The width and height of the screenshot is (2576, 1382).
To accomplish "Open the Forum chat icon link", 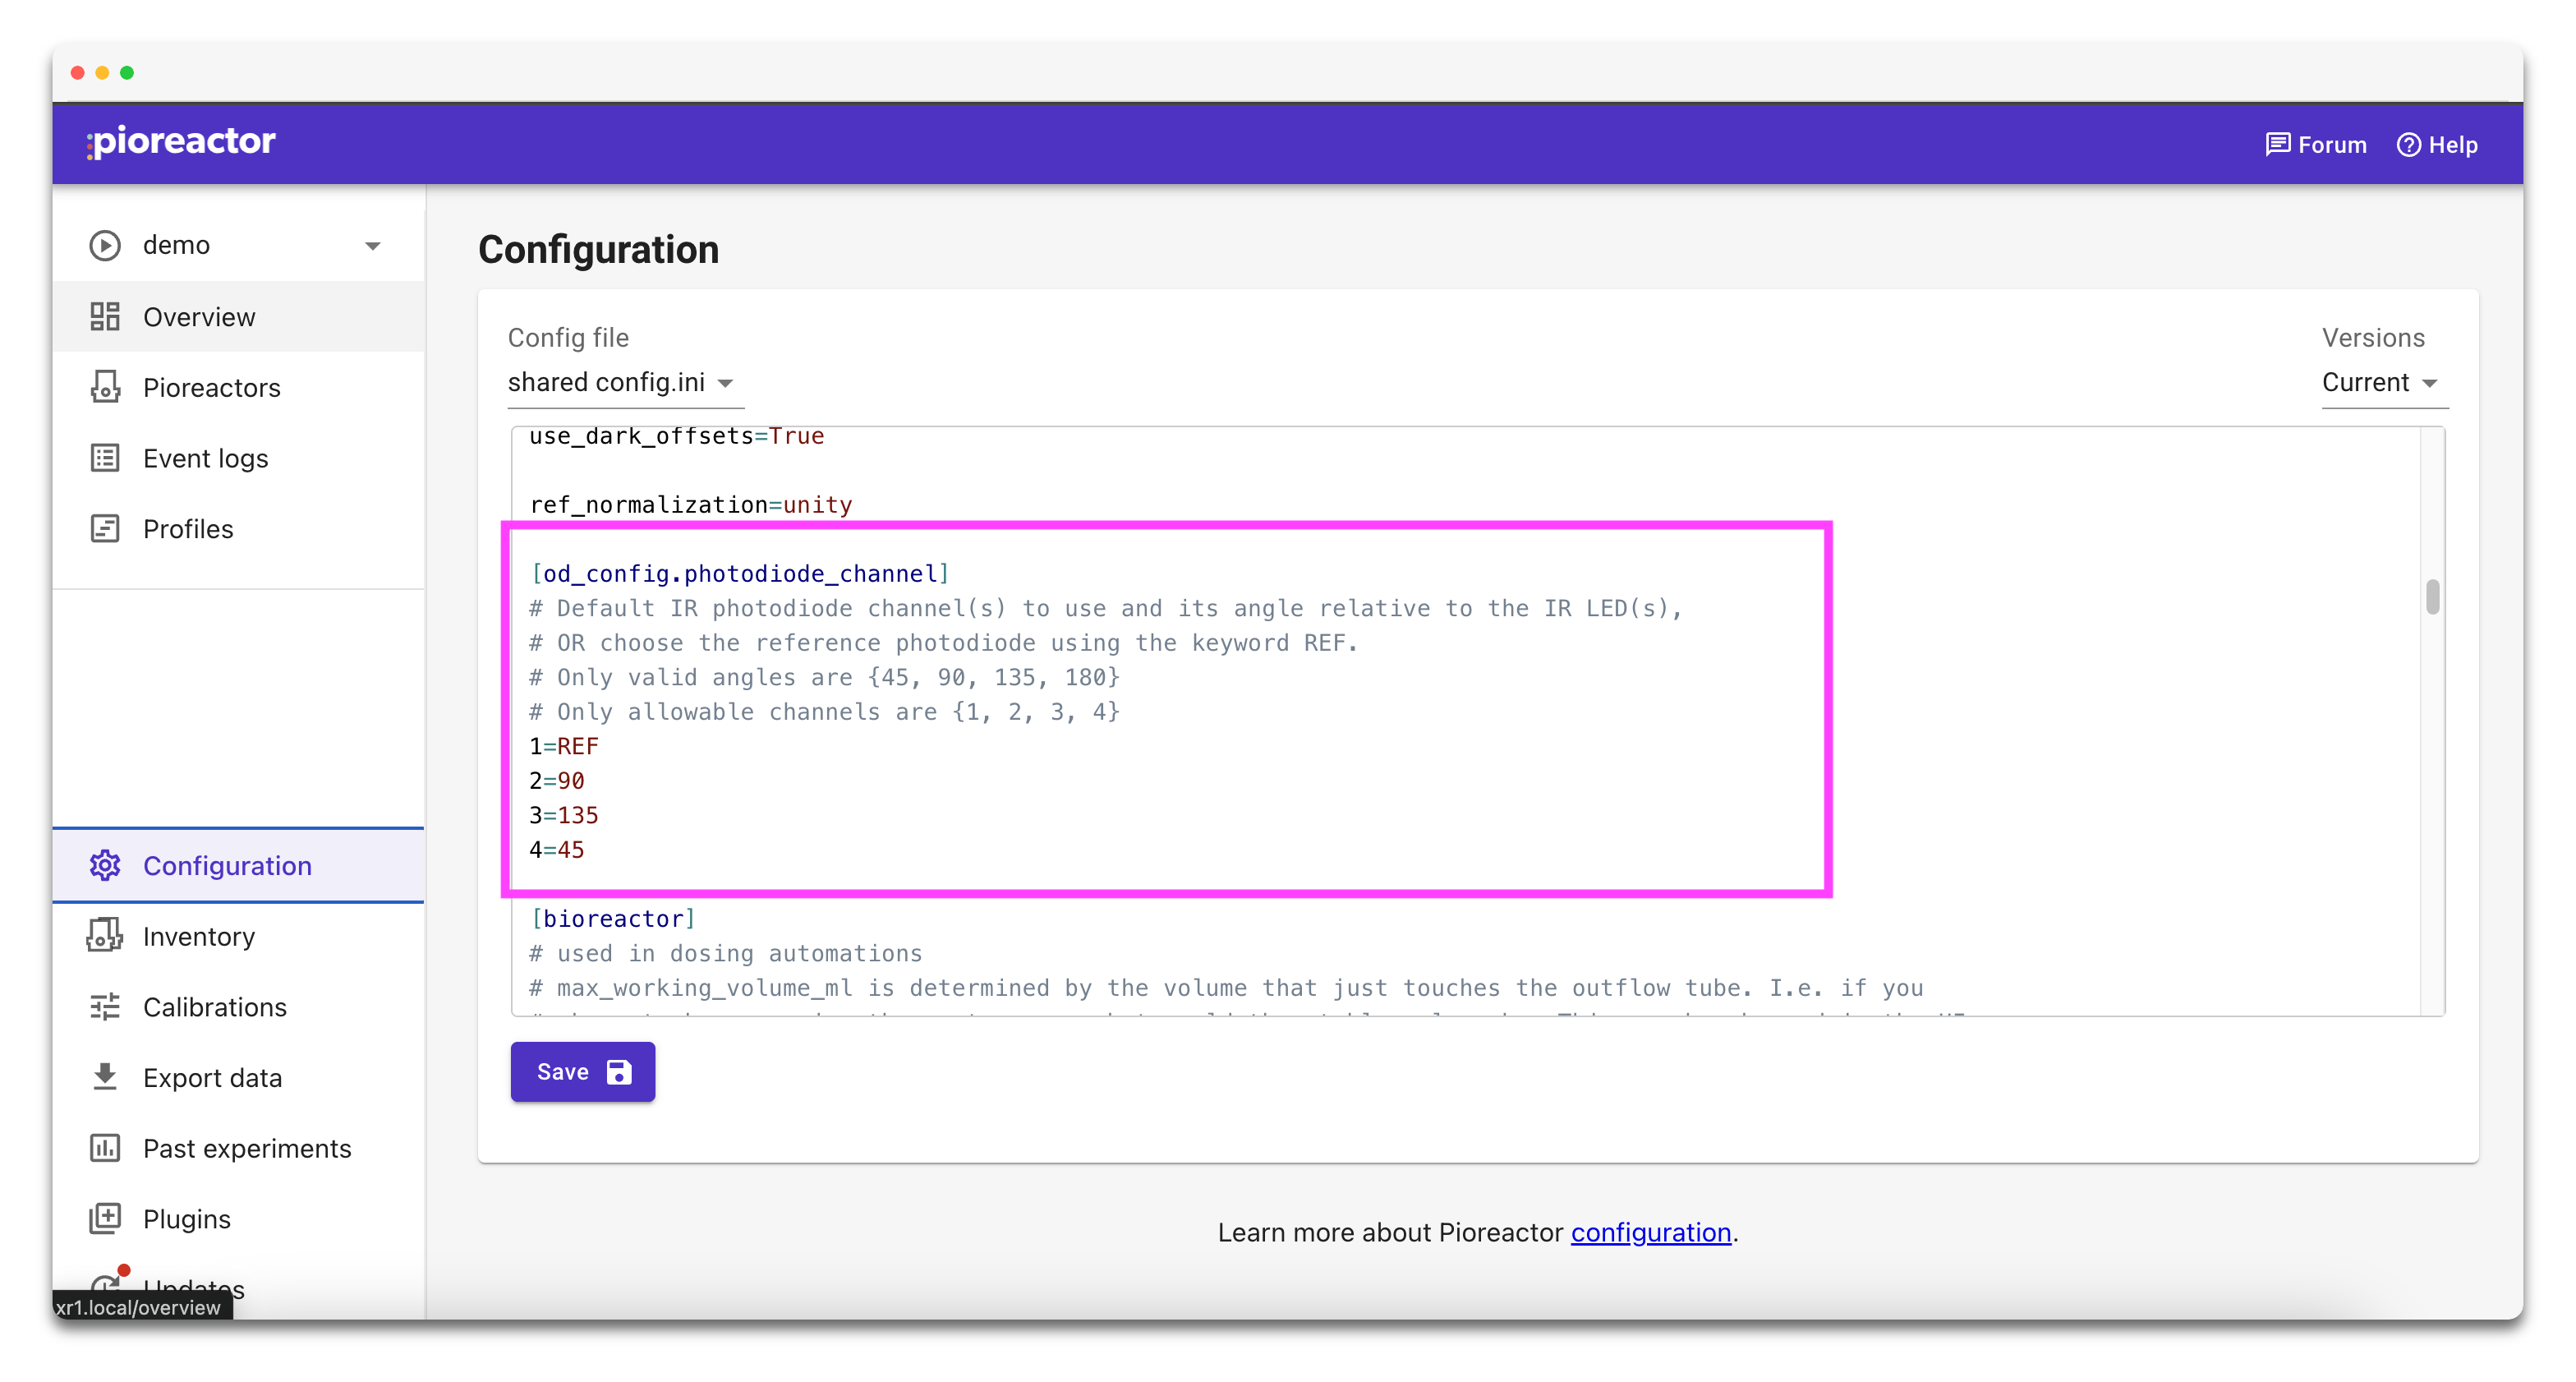I will (2277, 144).
